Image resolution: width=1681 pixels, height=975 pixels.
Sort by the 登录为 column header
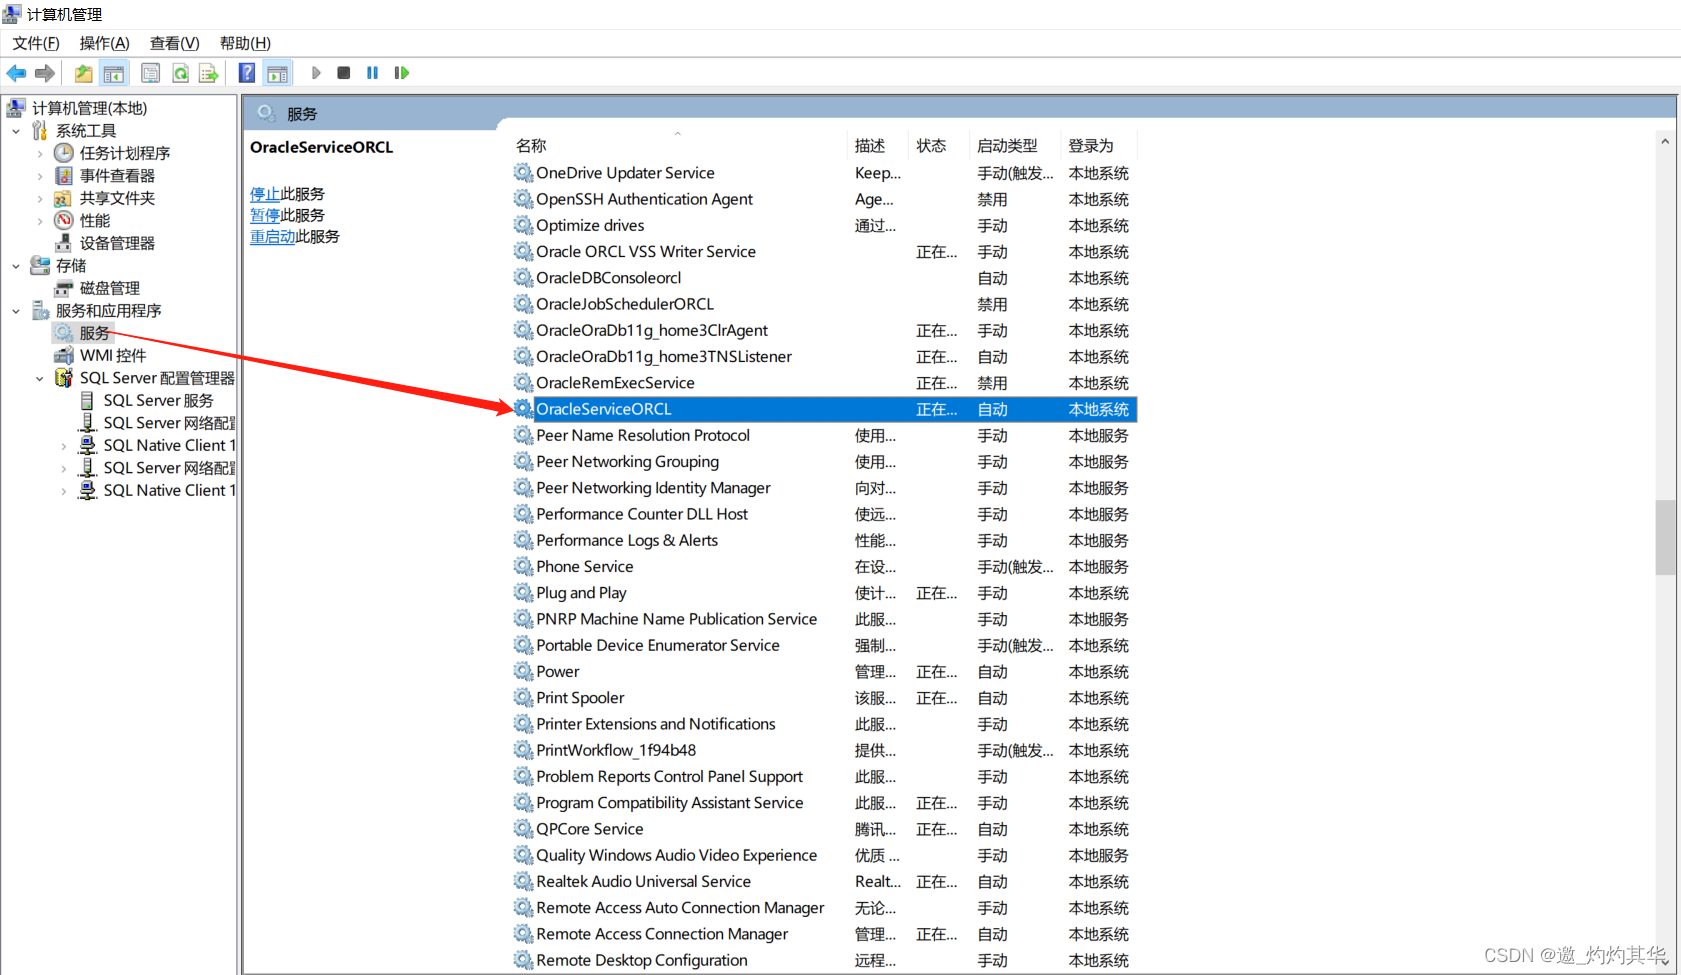coord(1098,146)
